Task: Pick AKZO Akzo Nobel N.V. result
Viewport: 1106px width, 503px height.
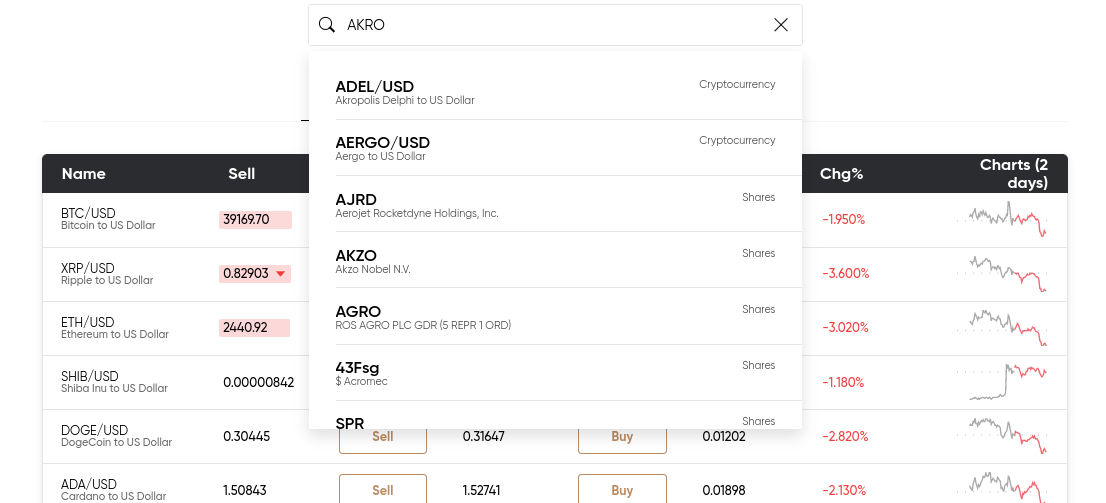Action: pyautogui.click(x=555, y=260)
